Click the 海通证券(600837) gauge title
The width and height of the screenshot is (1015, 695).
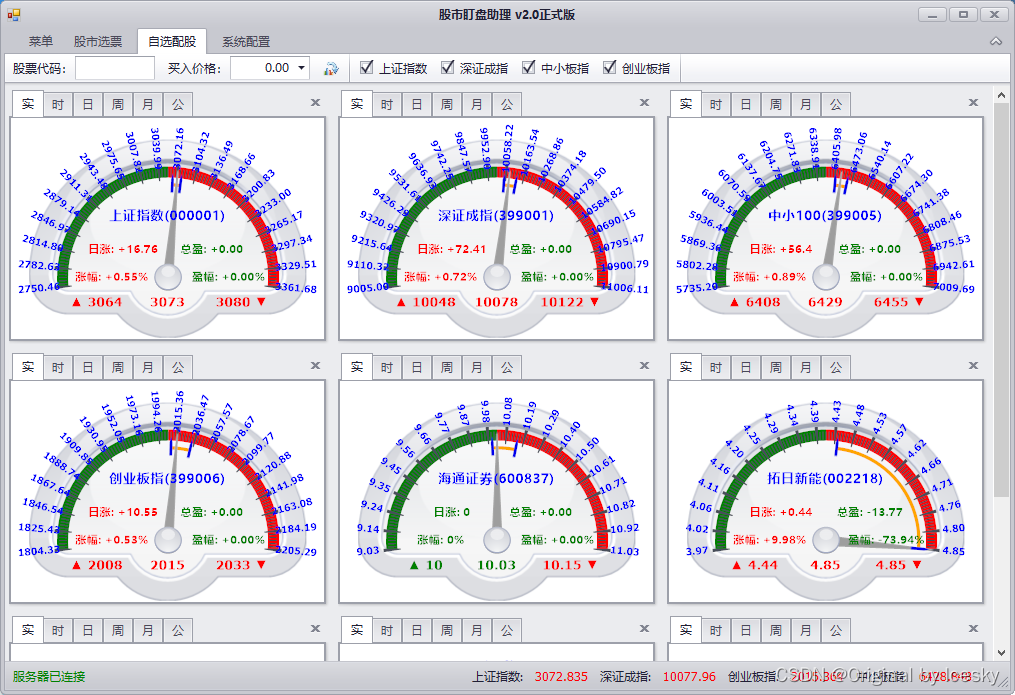pyautogui.click(x=496, y=478)
